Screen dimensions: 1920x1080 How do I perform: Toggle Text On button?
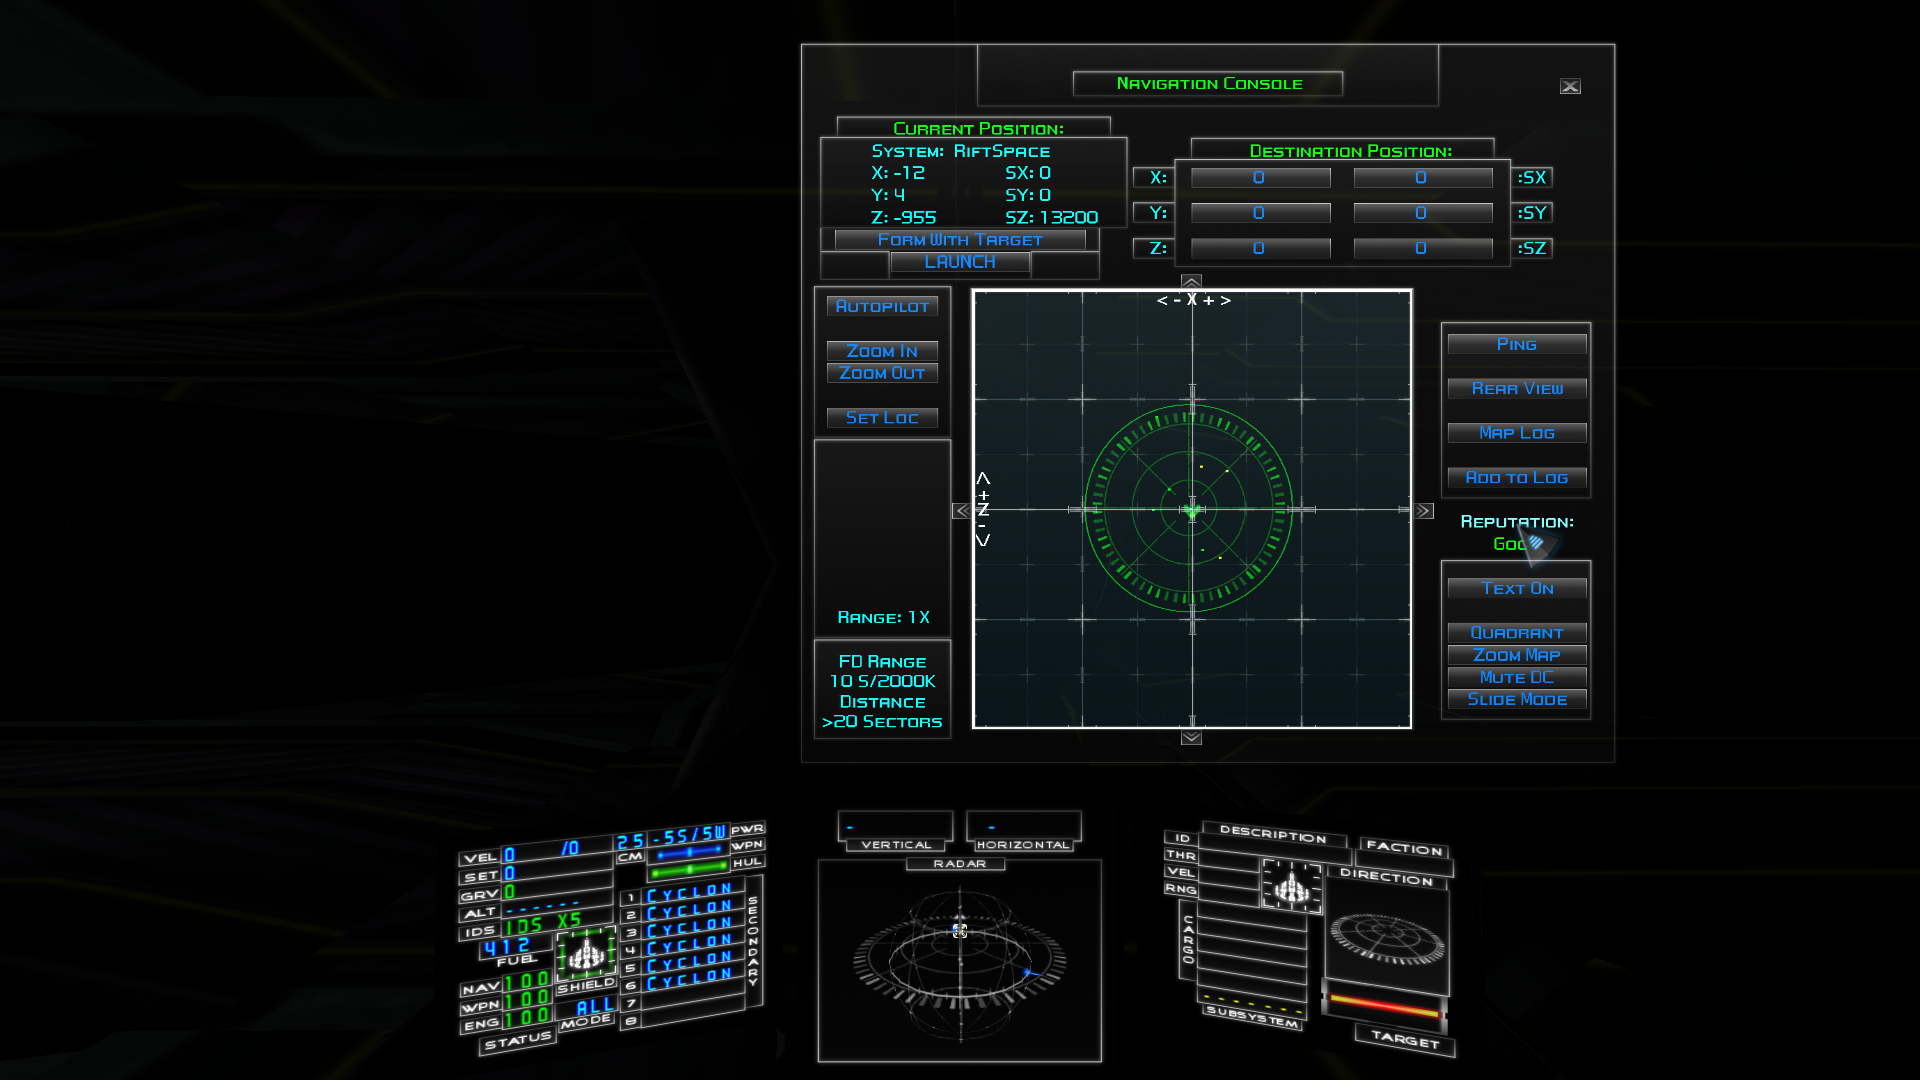coord(1517,588)
